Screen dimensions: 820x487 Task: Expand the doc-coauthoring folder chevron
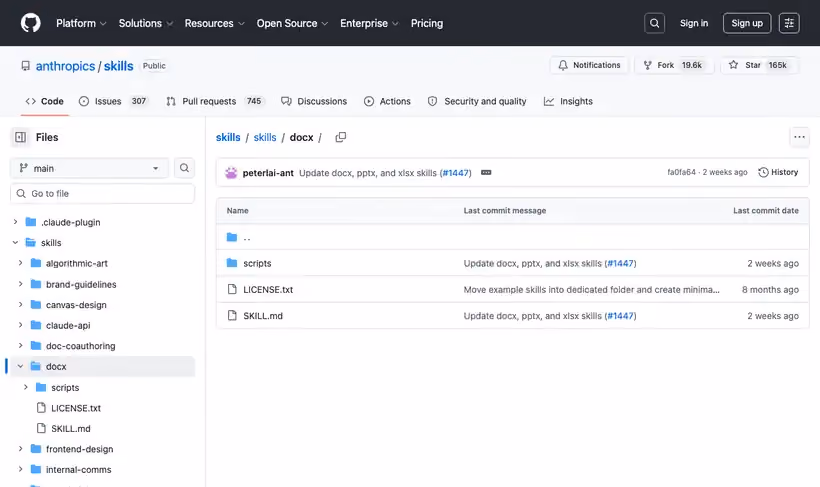pyautogui.click(x=20, y=346)
